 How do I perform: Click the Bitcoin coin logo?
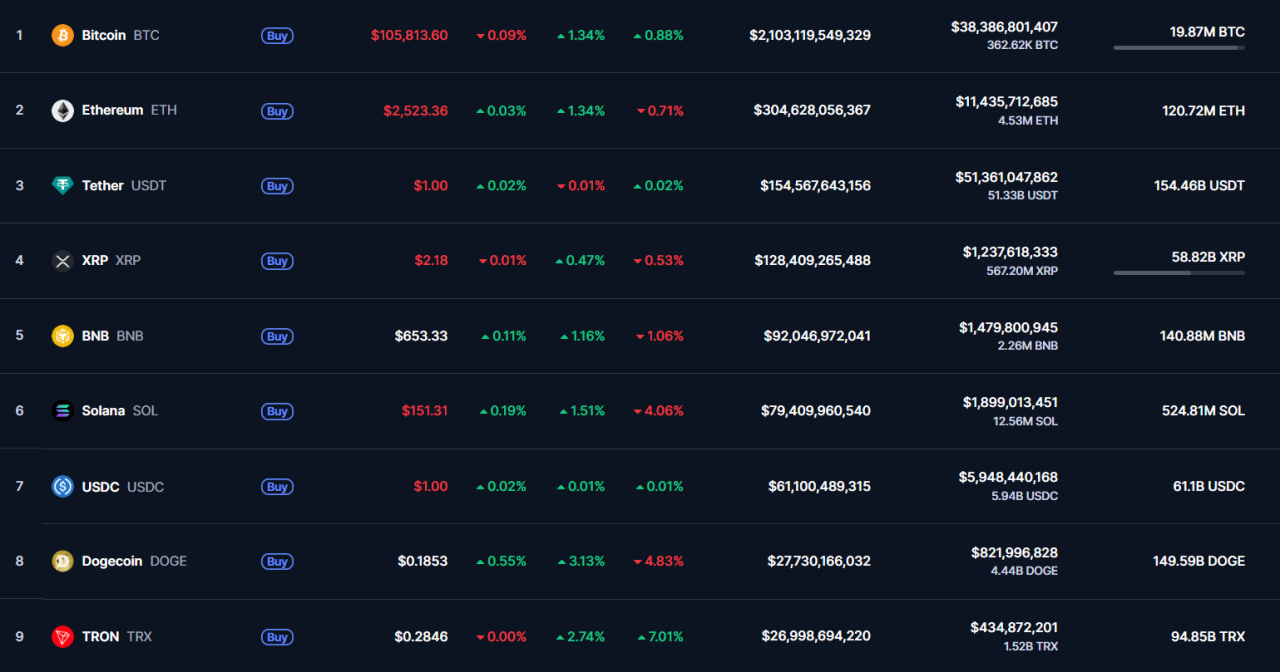pos(63,35)
